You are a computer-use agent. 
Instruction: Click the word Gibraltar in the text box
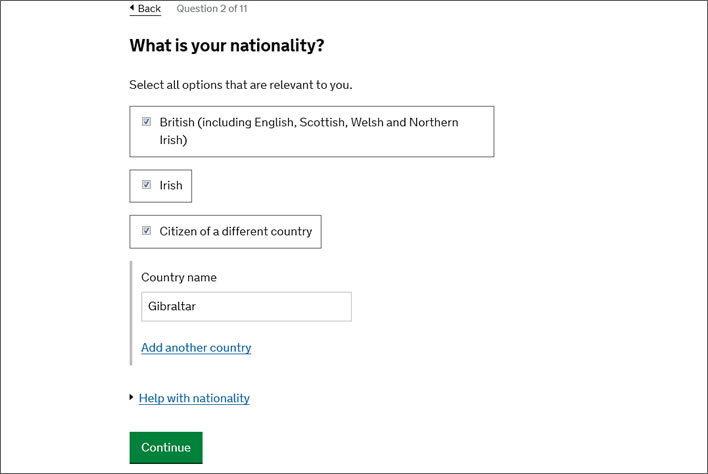click(x=172, y=306)
